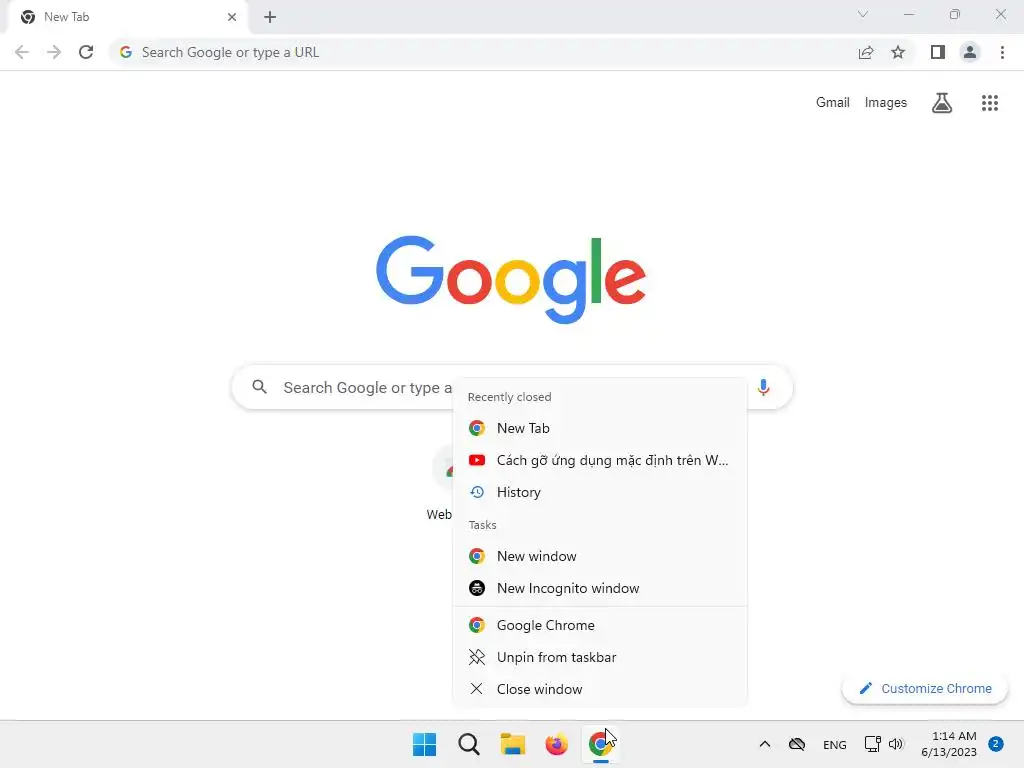Select the New Tab browser tab
Screen dimensions: 1024x768
tap(127, 17)
